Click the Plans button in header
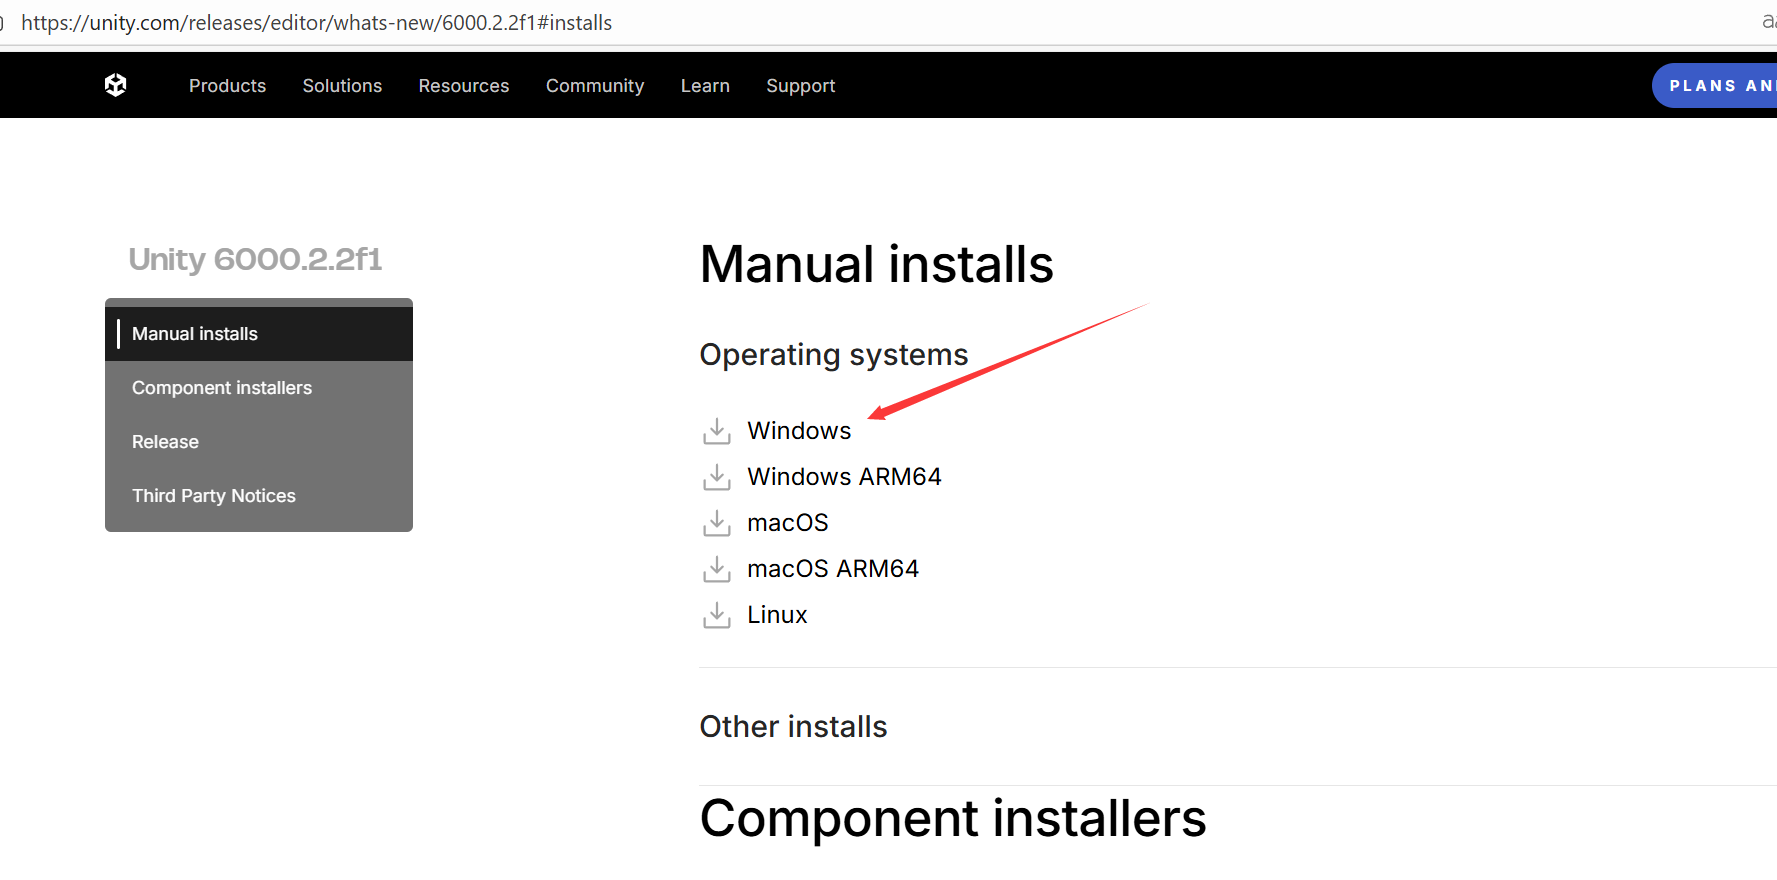The width and height of the screenshot is (1777, 880). point(1714,86)
